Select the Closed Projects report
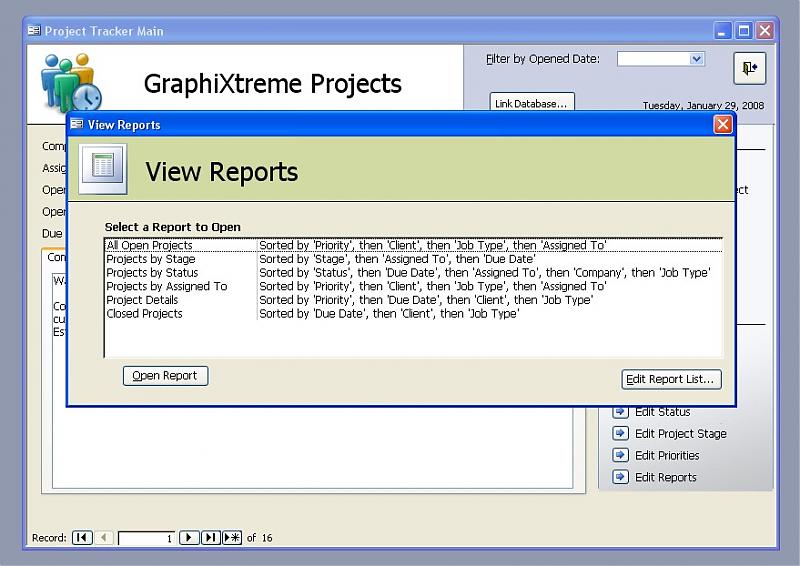Screen dimensions: 800x566 tap(414, 313)
